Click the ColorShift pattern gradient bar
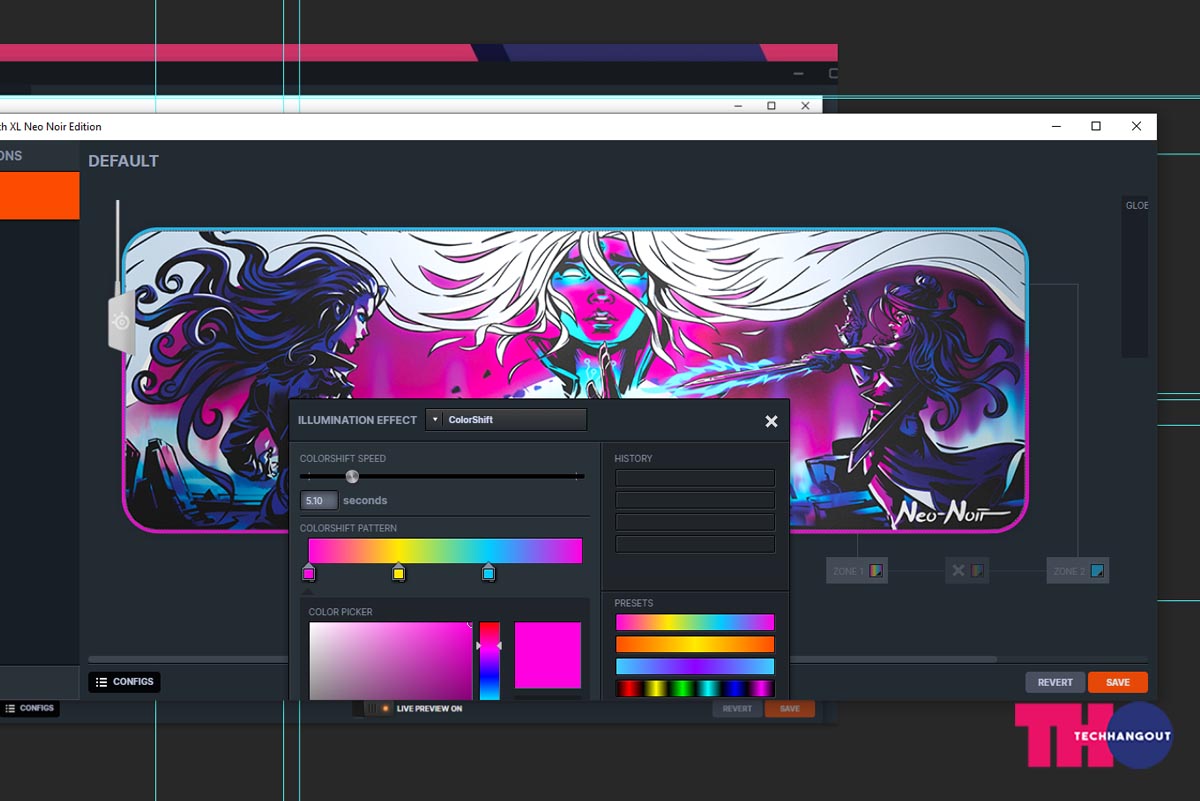This screenshot has width=1200, height=801. [445, 551]
